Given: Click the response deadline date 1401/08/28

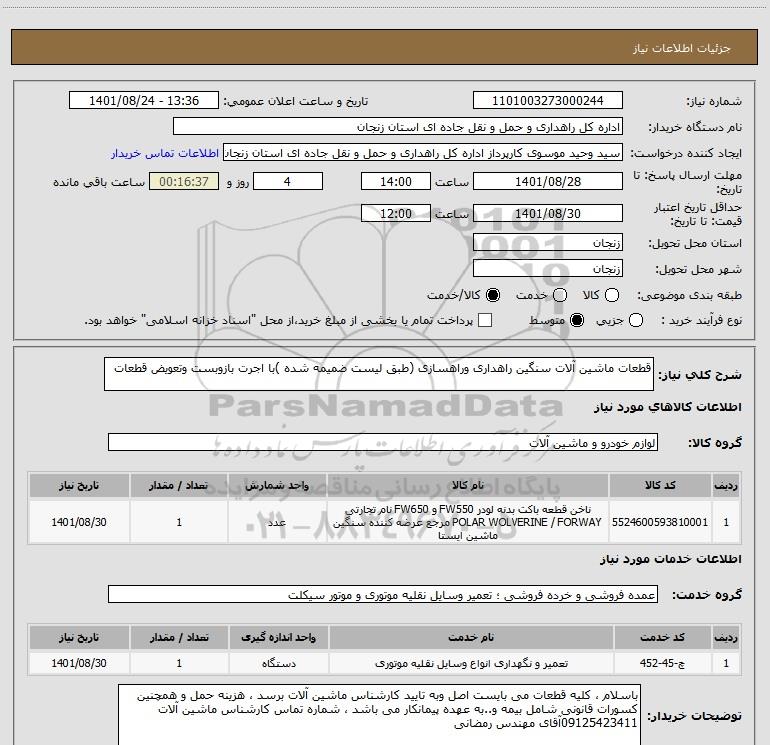Looking at the screenshot, I should tap(548, 181).
